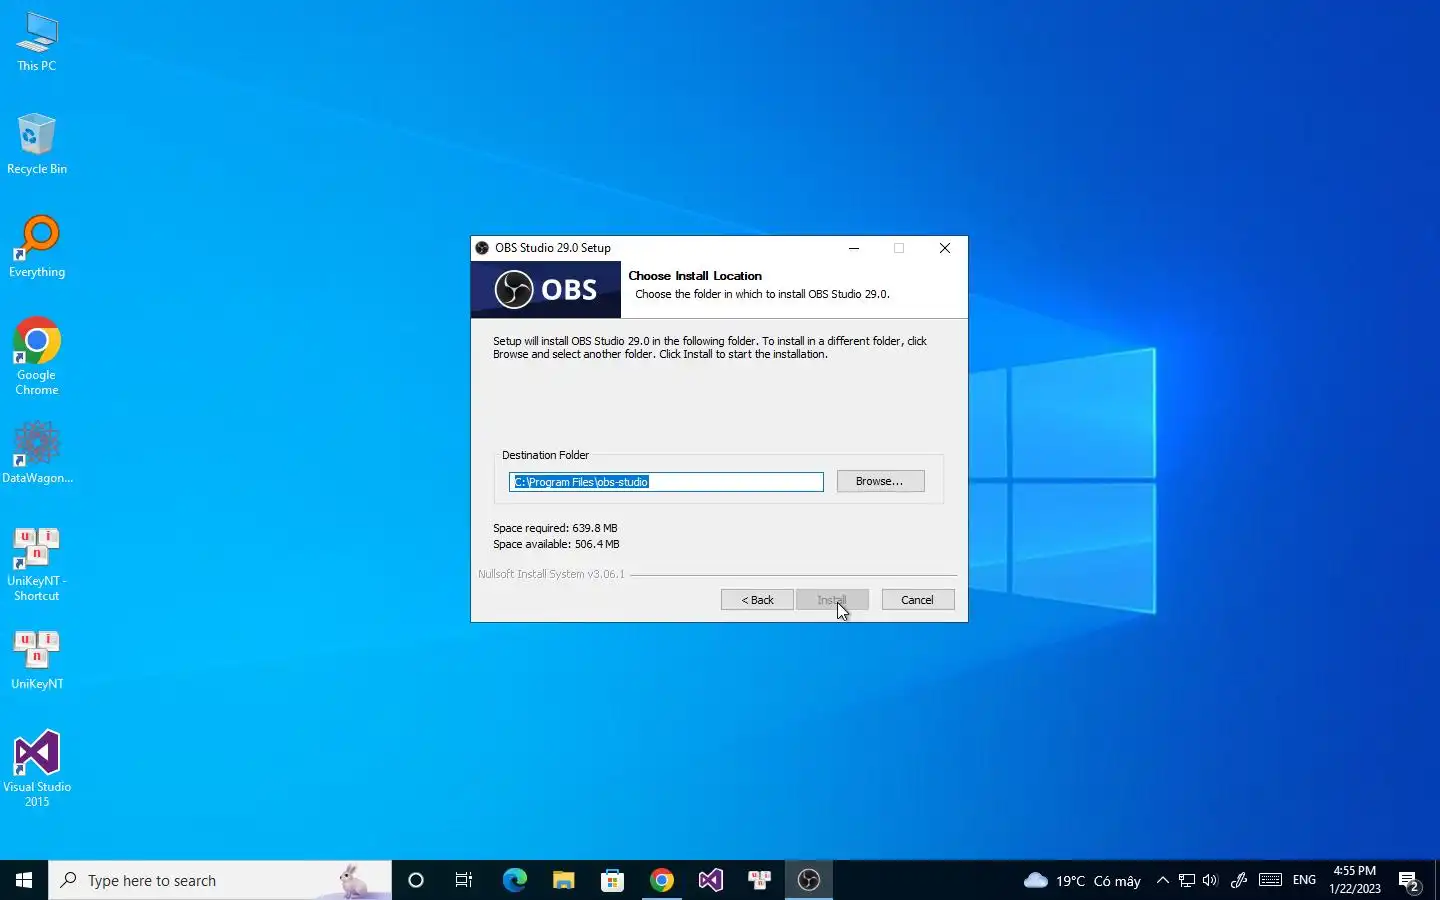Select the DataWagon desktop shortcut
The height and width of the screenshot is (900, 1440).
pos(37,452)
